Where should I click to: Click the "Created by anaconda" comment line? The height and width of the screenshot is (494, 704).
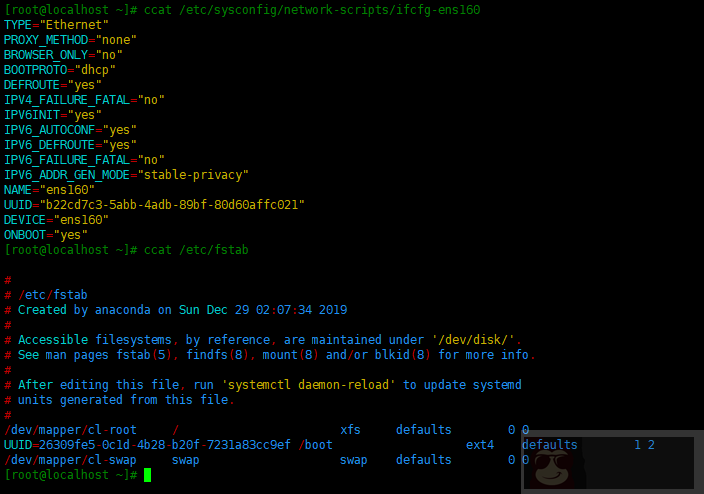[x=182, y=310]
